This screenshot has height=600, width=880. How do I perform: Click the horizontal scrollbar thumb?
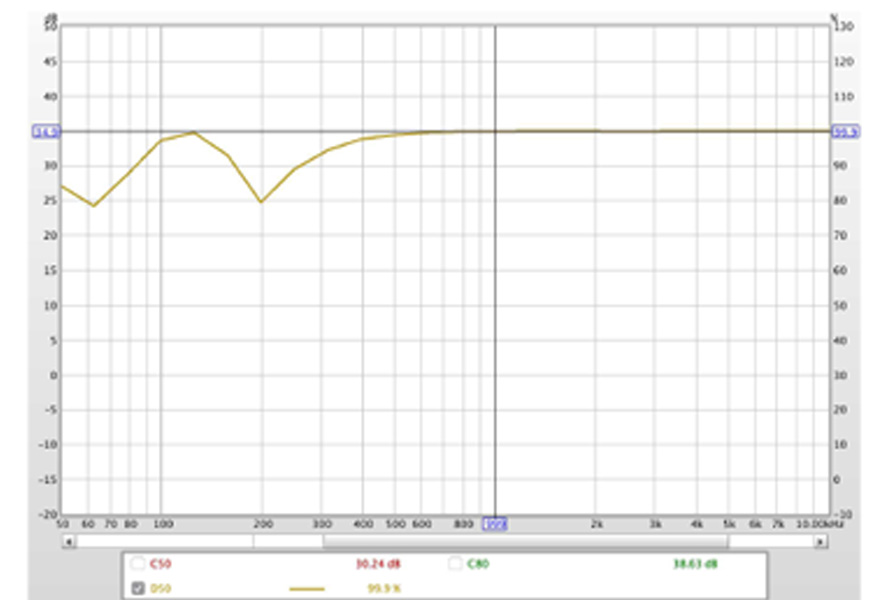click(x=525, y=541)
